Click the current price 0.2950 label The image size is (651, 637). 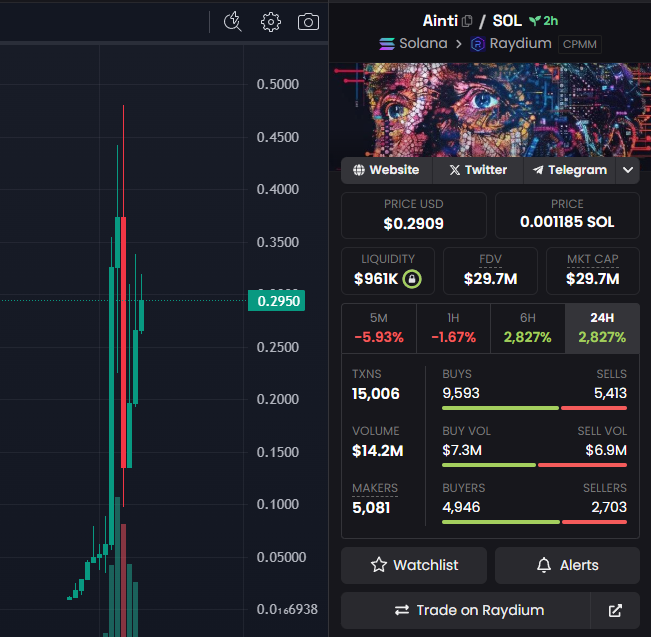coord(277,301)
